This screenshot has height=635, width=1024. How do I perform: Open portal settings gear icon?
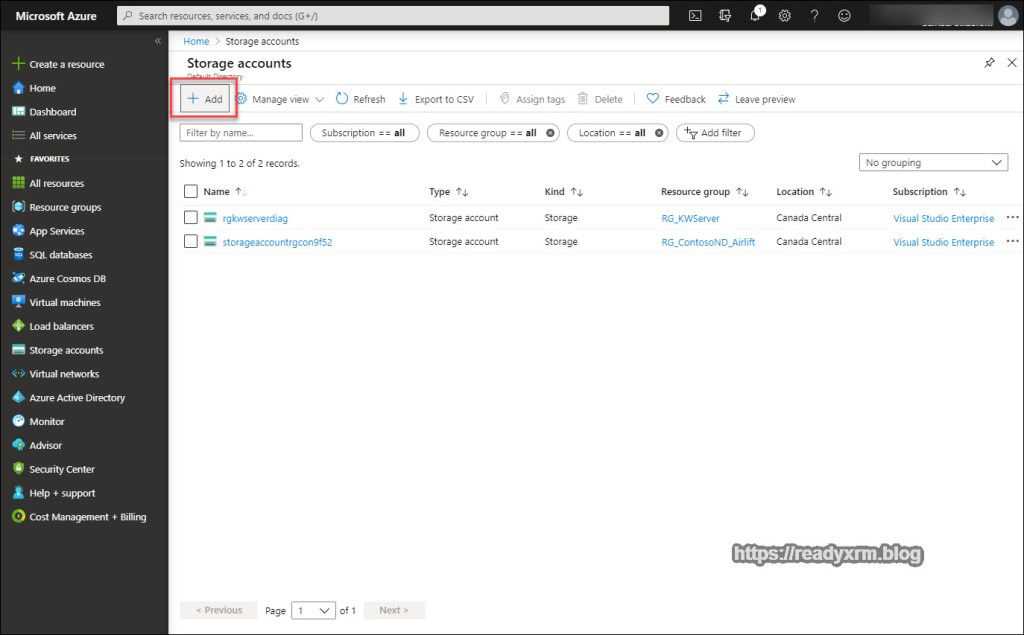785,15
